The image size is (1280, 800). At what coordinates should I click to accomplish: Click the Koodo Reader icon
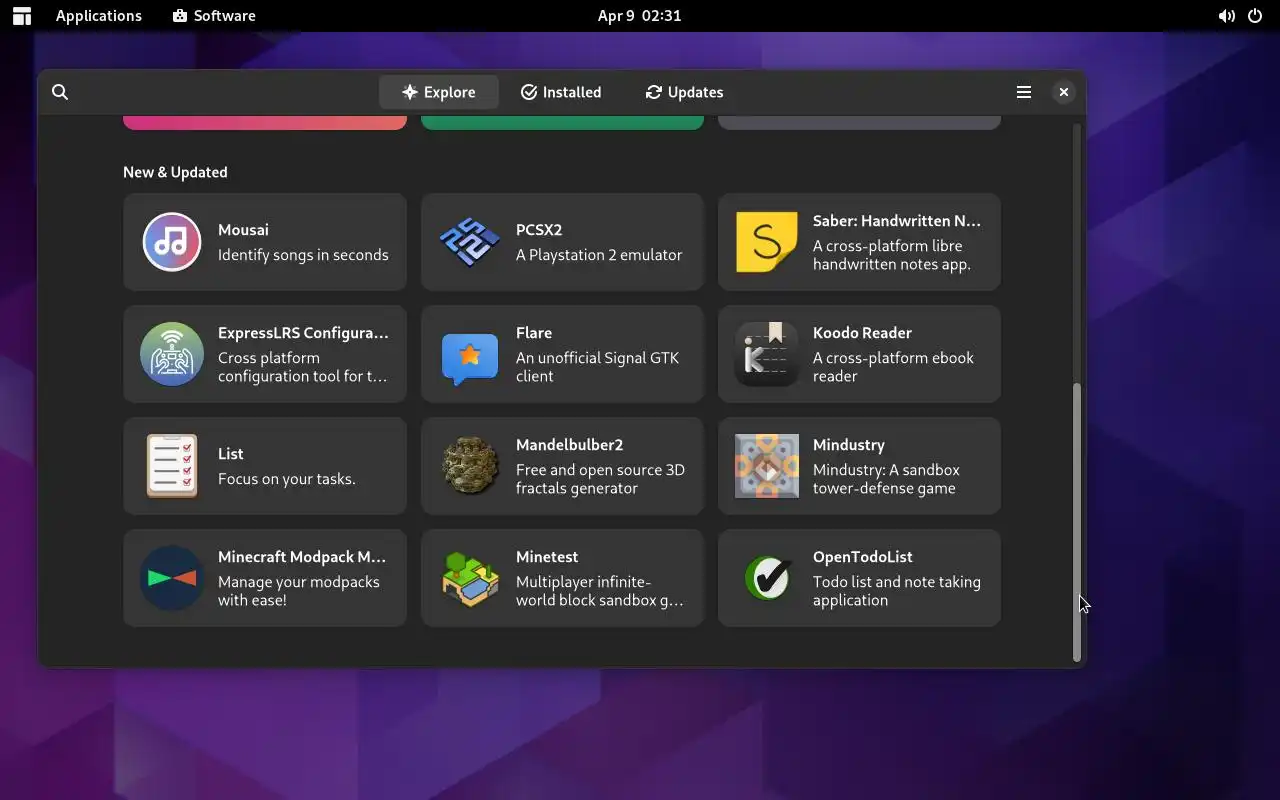pyautogui.click(x=767, y=354)
